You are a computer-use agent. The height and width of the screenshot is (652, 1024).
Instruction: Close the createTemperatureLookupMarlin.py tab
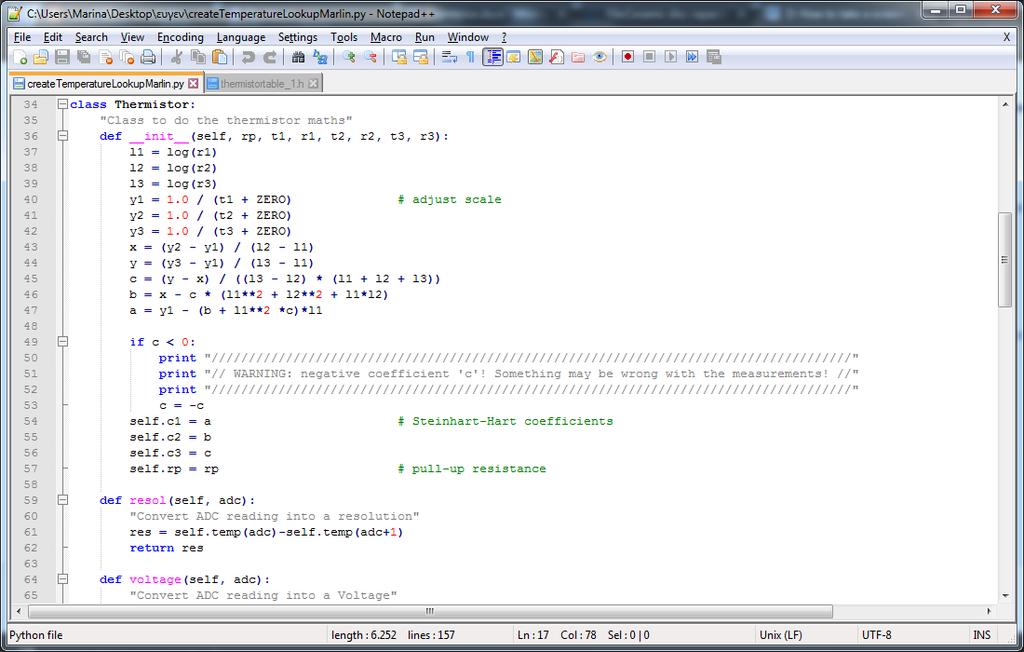pyautogui.click(x=193, y=84)
